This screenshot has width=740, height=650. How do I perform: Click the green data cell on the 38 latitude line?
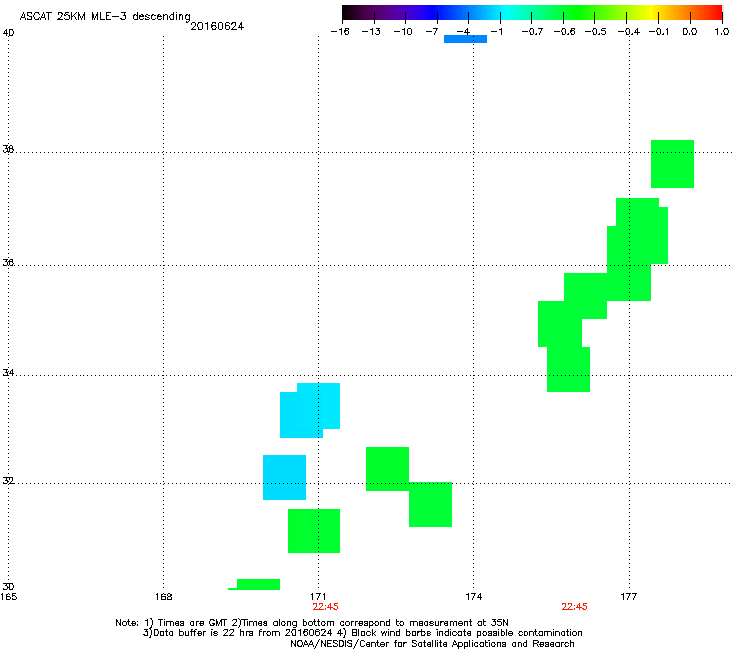(x=673, y=164)
